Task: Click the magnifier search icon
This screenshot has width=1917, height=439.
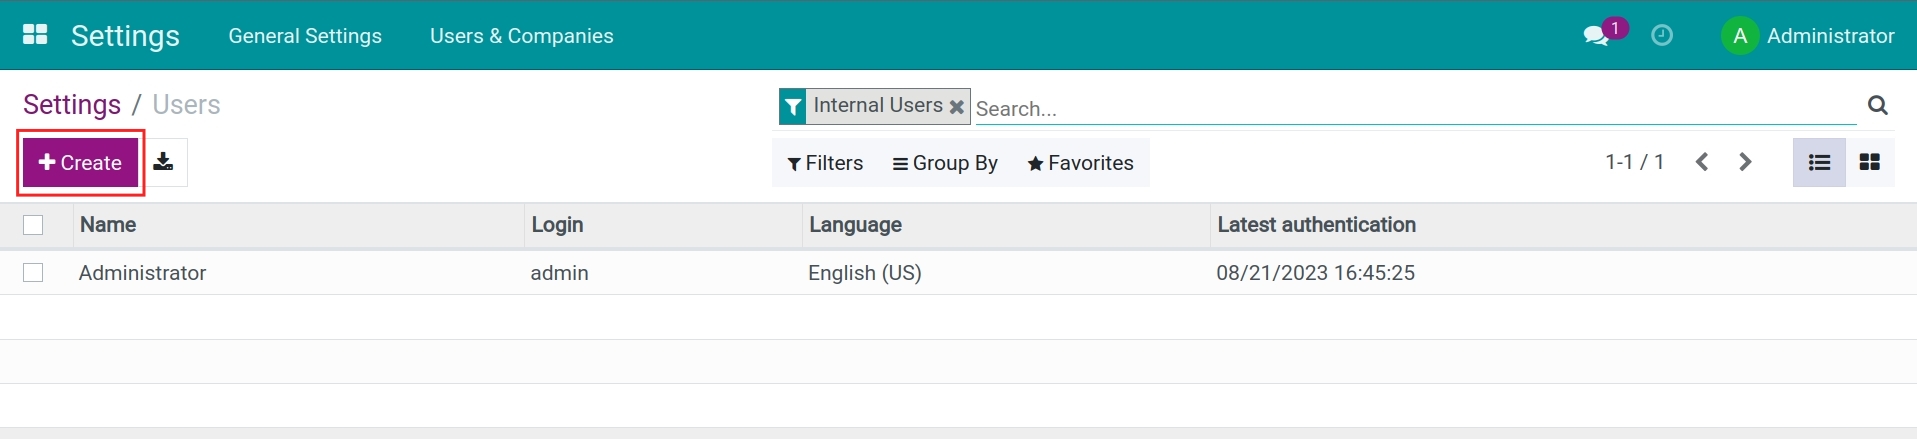Action: 1878,105
